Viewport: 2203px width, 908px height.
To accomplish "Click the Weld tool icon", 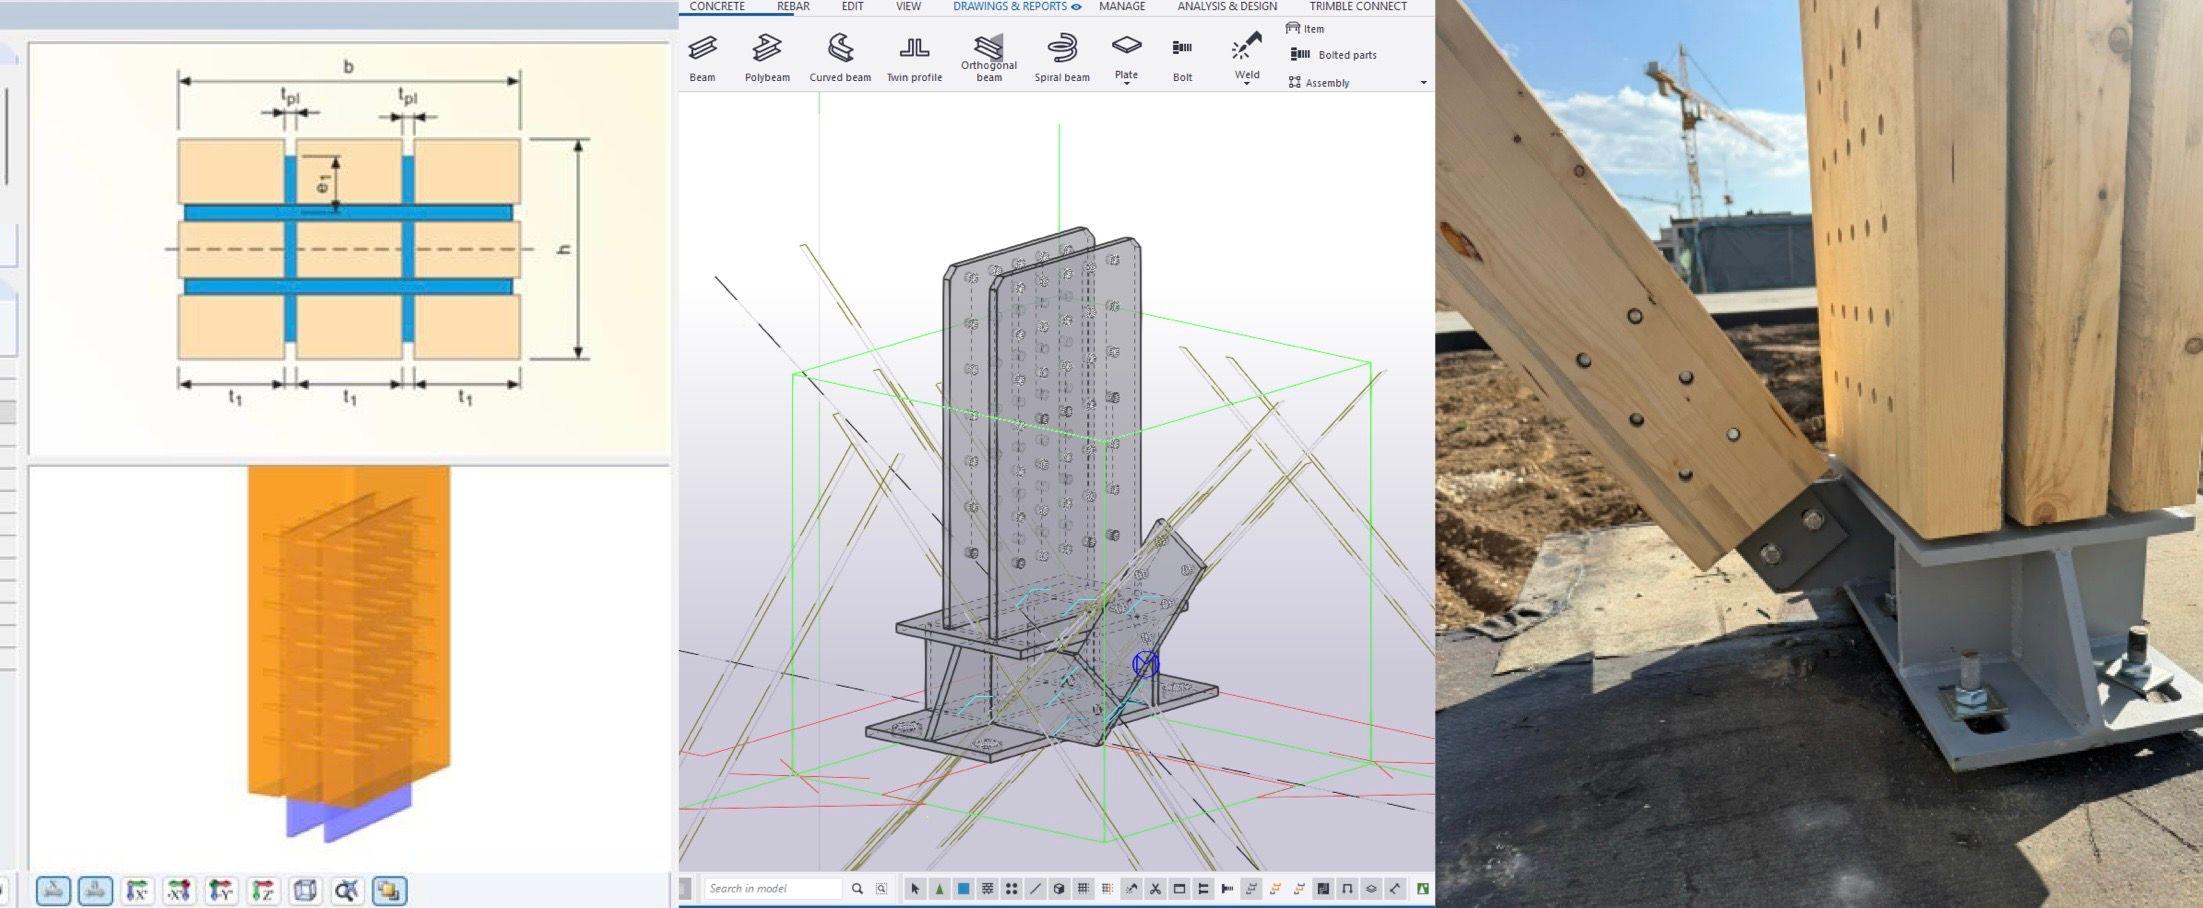I will coord(1246,46).
